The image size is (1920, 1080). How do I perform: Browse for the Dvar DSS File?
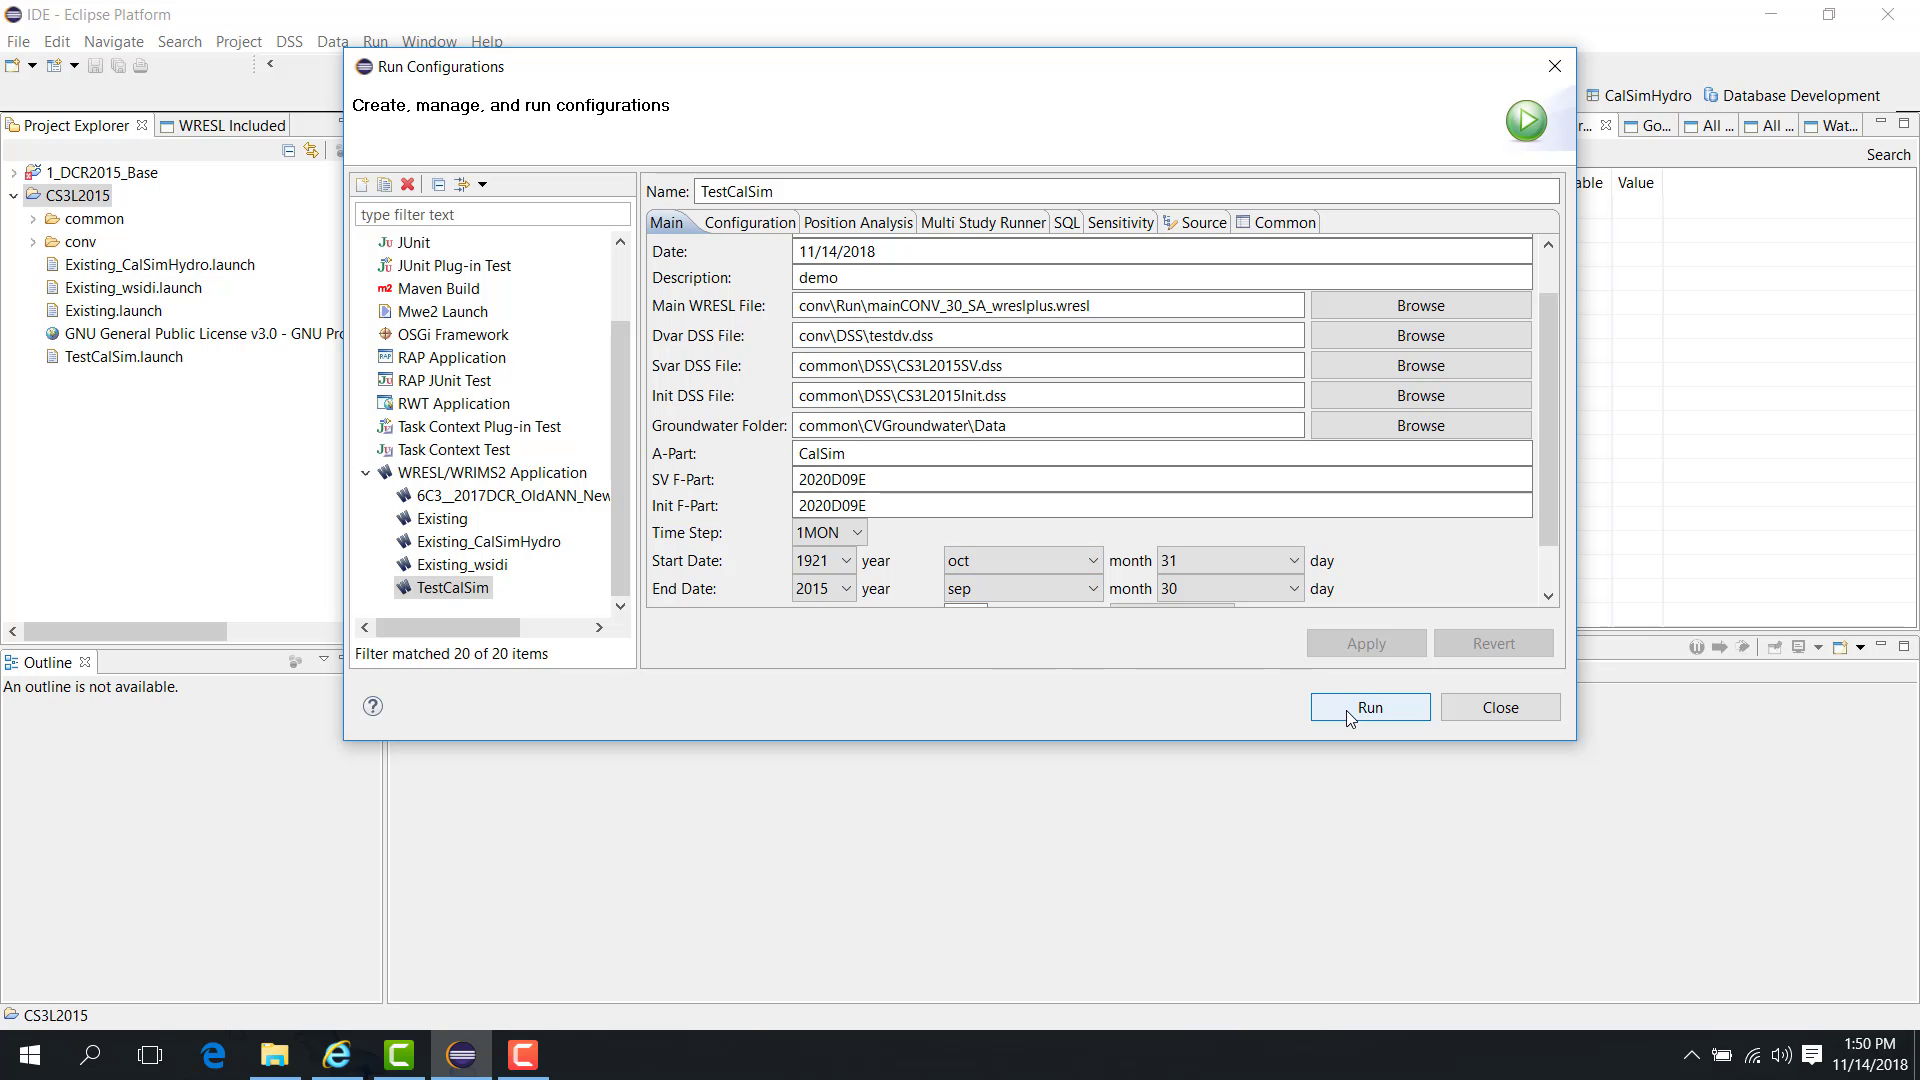coord(1420,336)
